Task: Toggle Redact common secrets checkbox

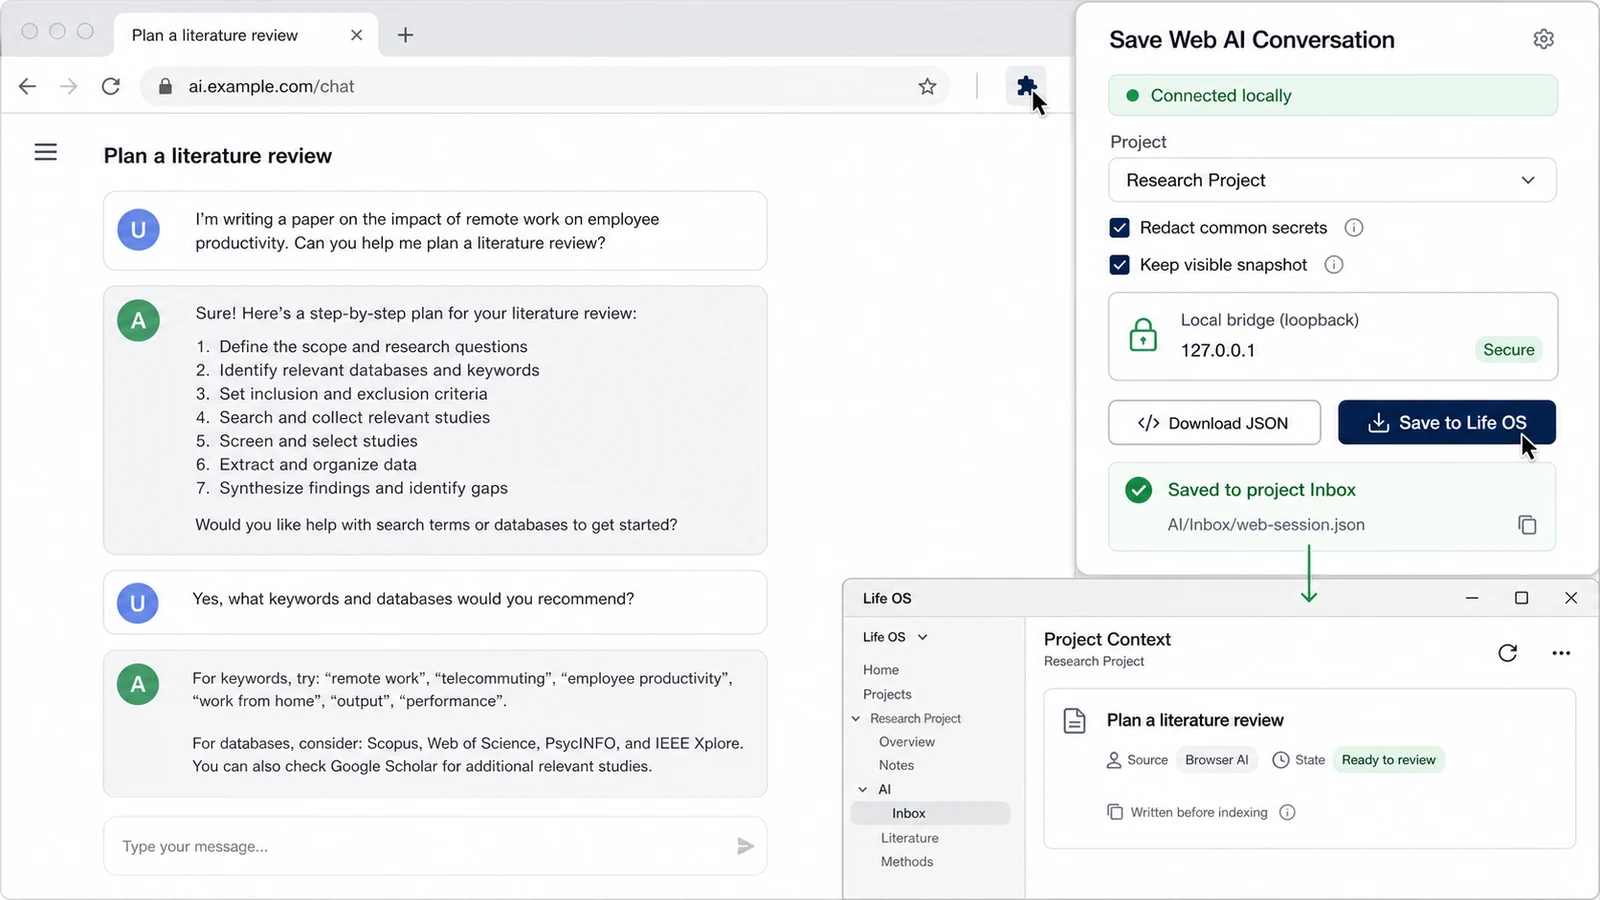Action: pyautogui.click(x=1120, y=227)
